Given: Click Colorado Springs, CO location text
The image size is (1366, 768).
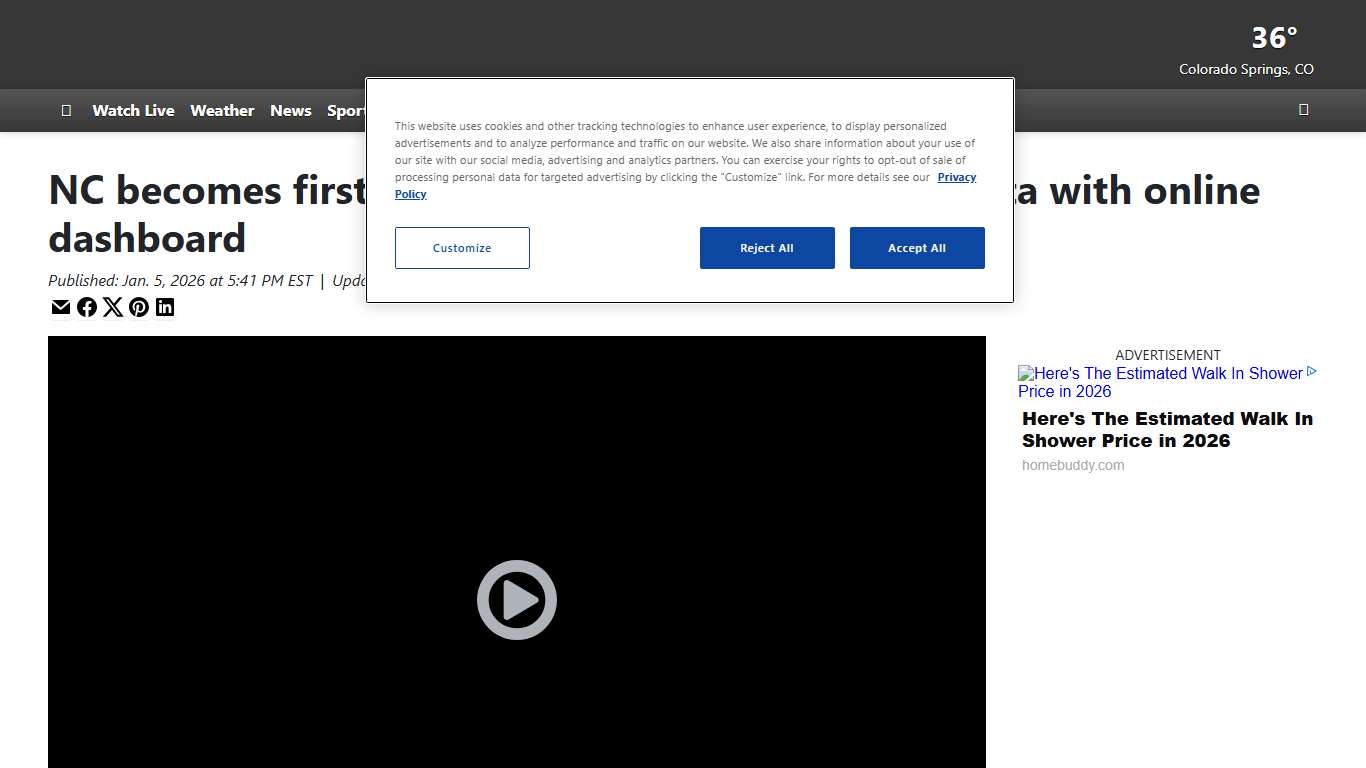Looking at the screenshot, I should (1246, 70).
